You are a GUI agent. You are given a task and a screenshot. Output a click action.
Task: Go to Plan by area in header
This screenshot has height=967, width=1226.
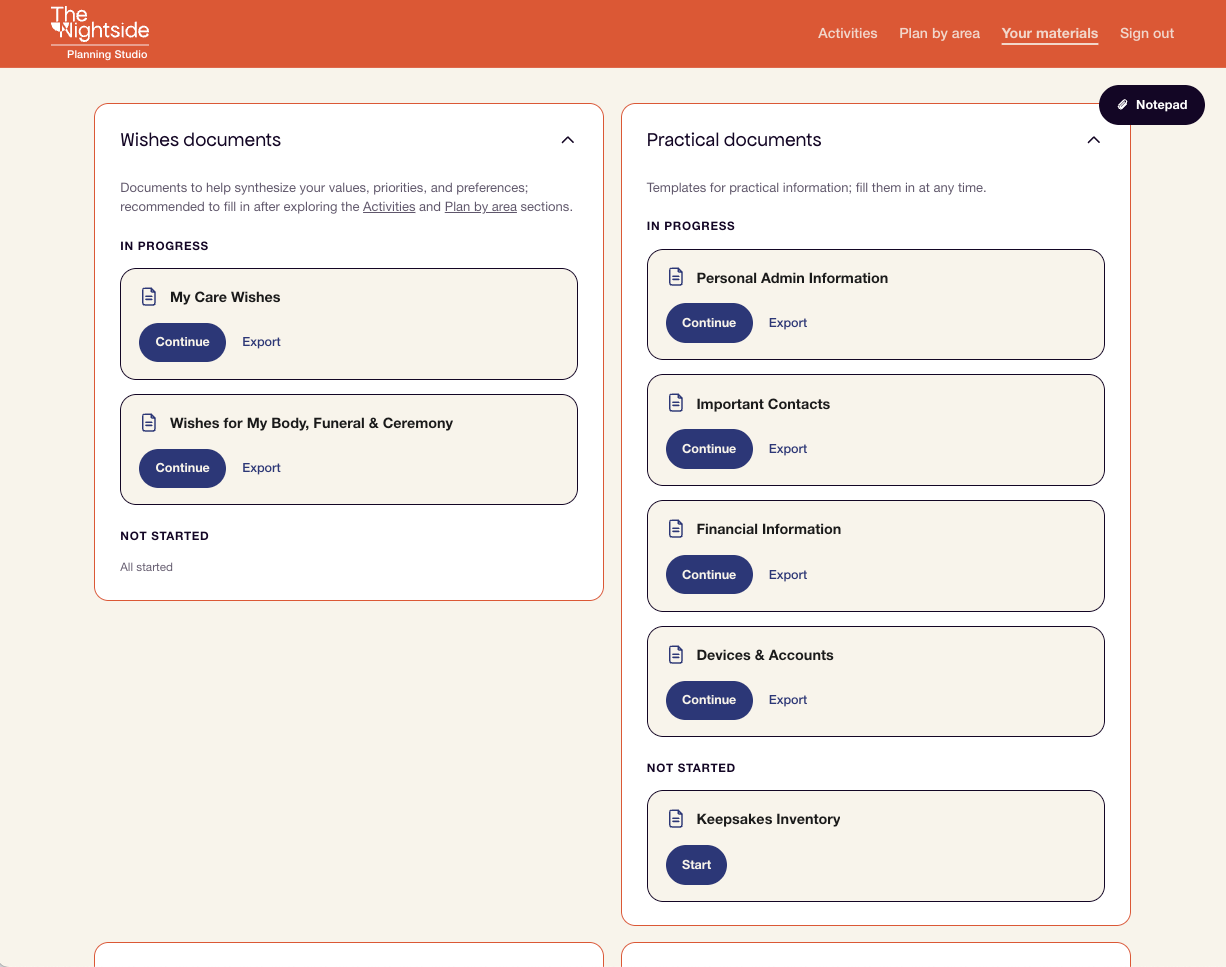pos(939,33)
